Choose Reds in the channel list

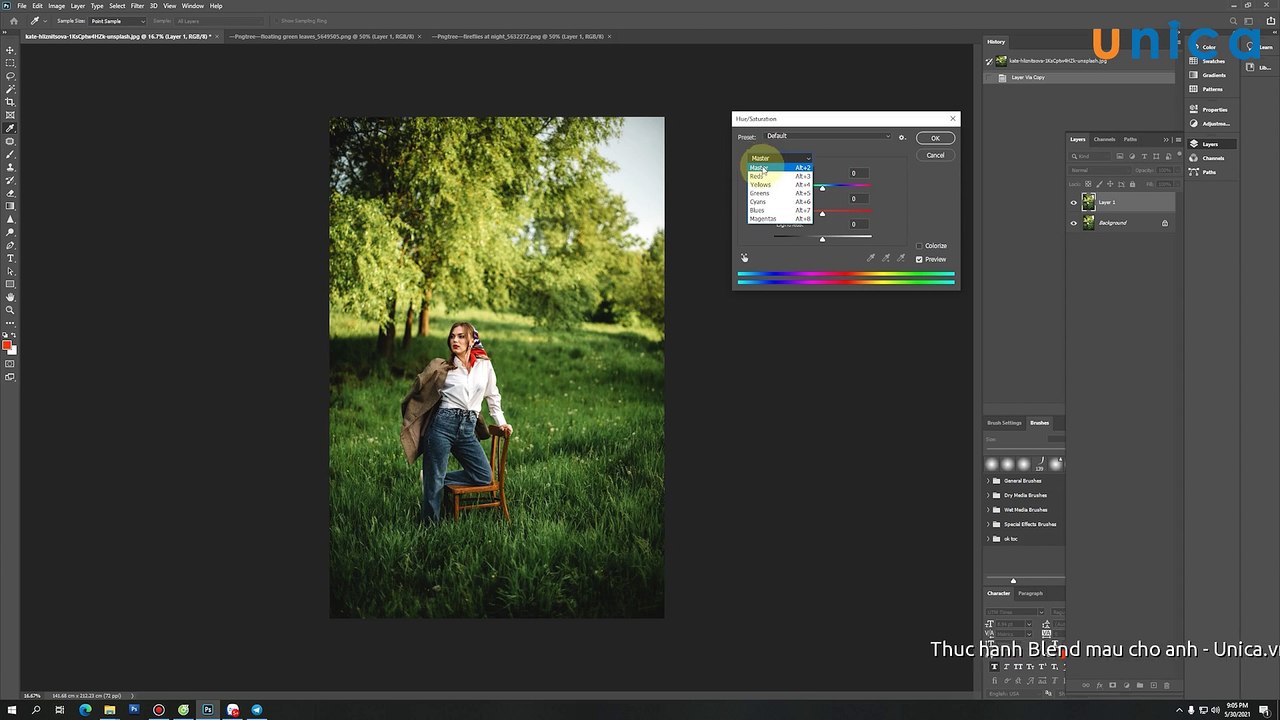[x=780, y=176]
